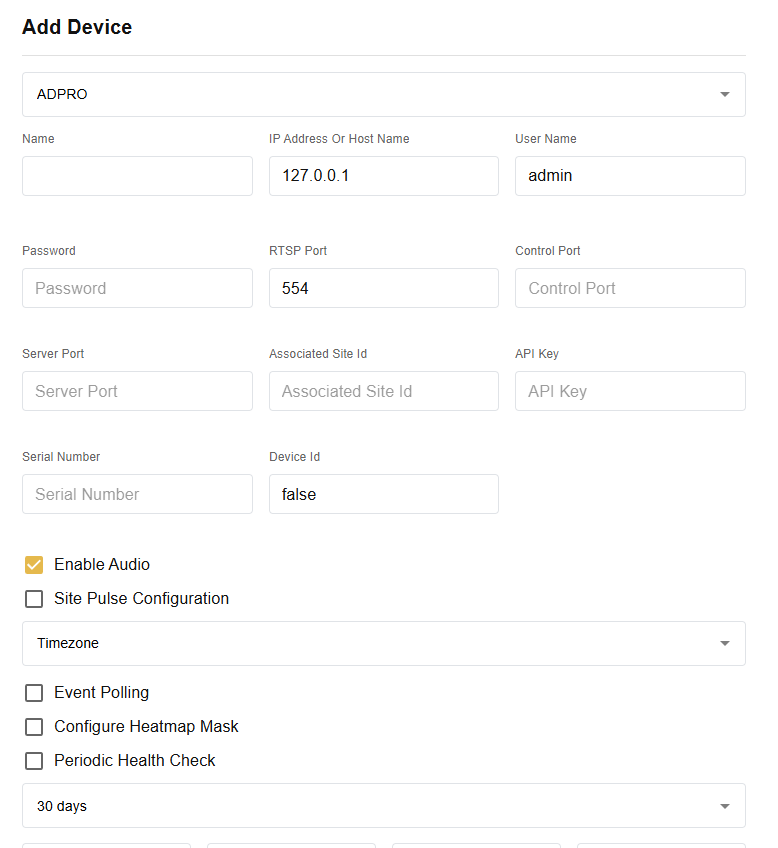Focus the RTSP Port field showing 554

click(383, 288)
